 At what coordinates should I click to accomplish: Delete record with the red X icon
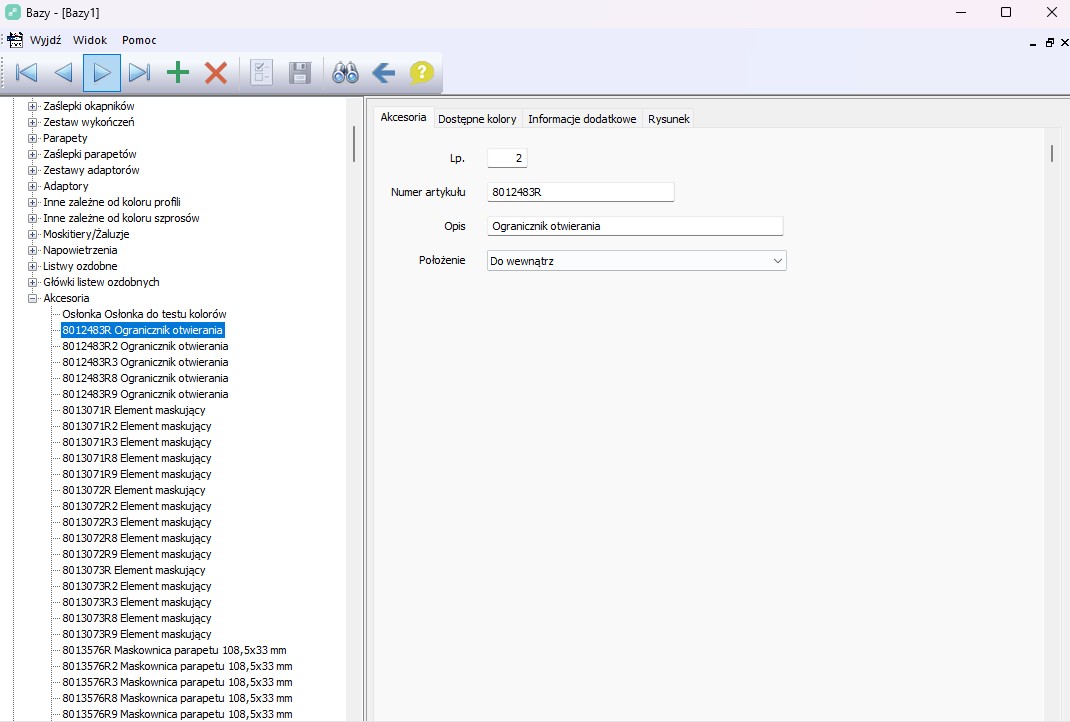tap(216, 72)
